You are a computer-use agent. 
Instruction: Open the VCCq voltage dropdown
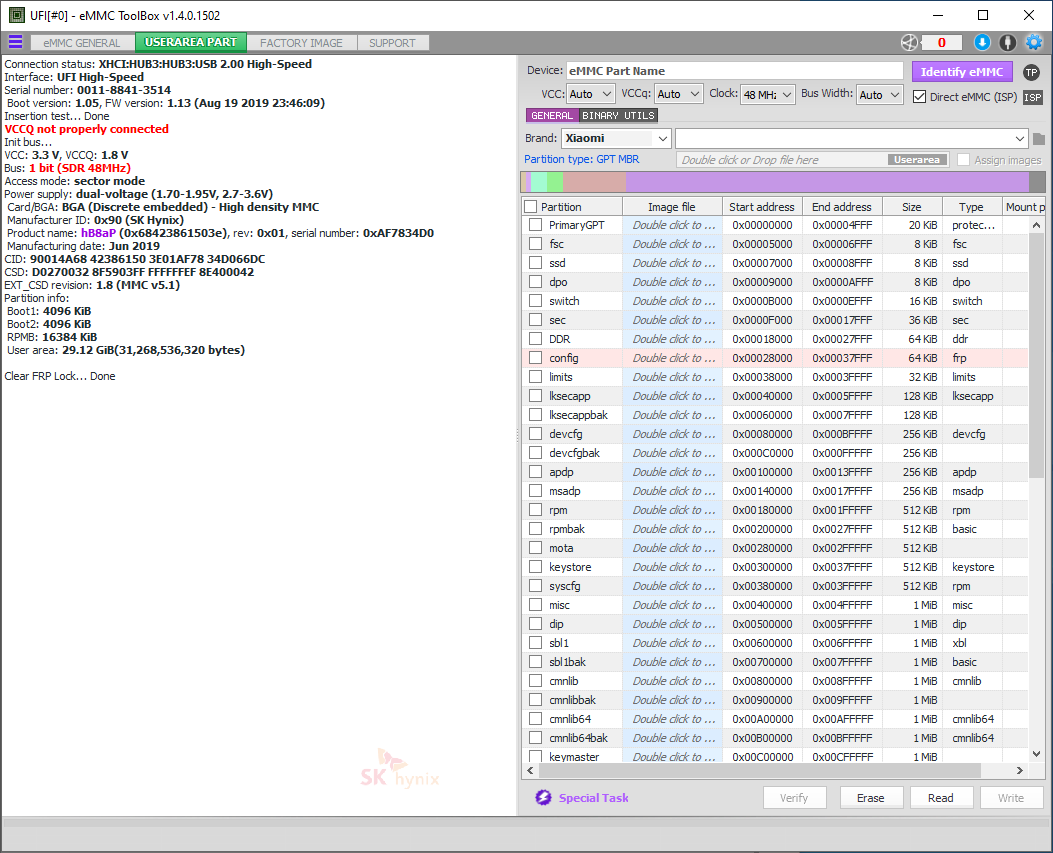pos(679,94)
